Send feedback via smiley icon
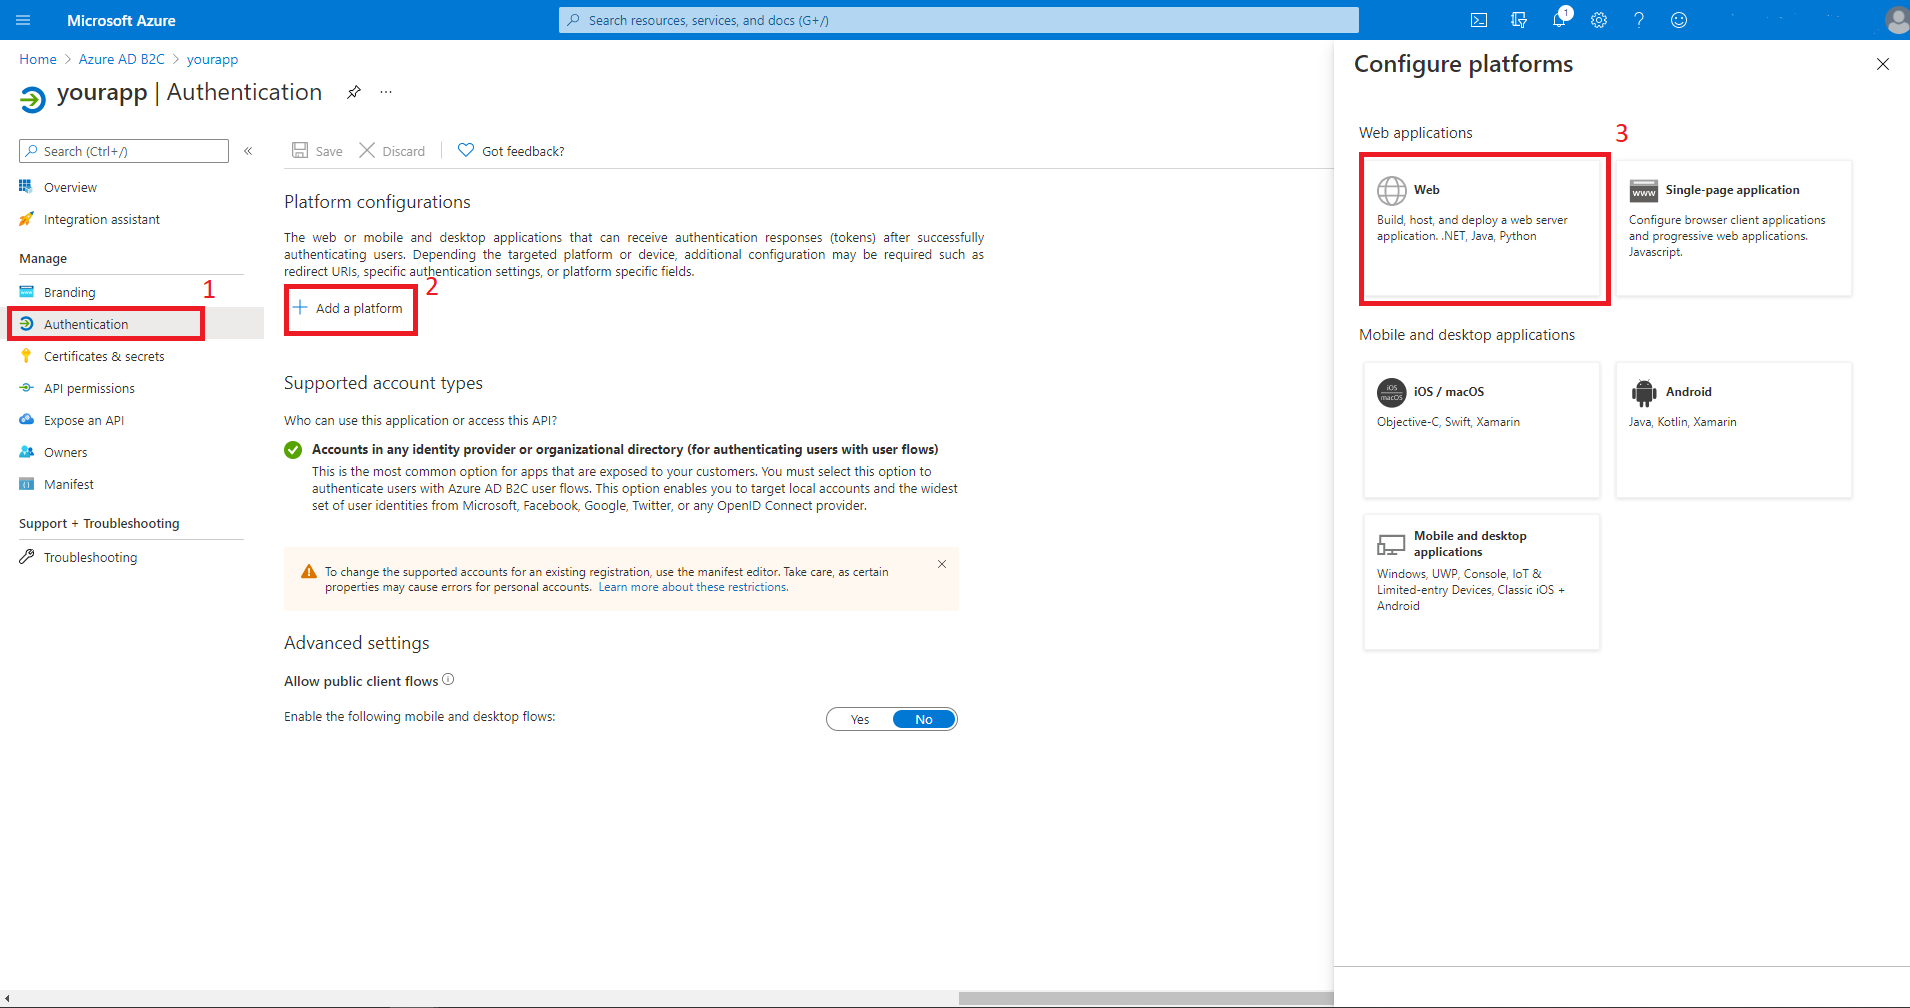This screenshot has width=1910, height=1008. point(1680,20)
